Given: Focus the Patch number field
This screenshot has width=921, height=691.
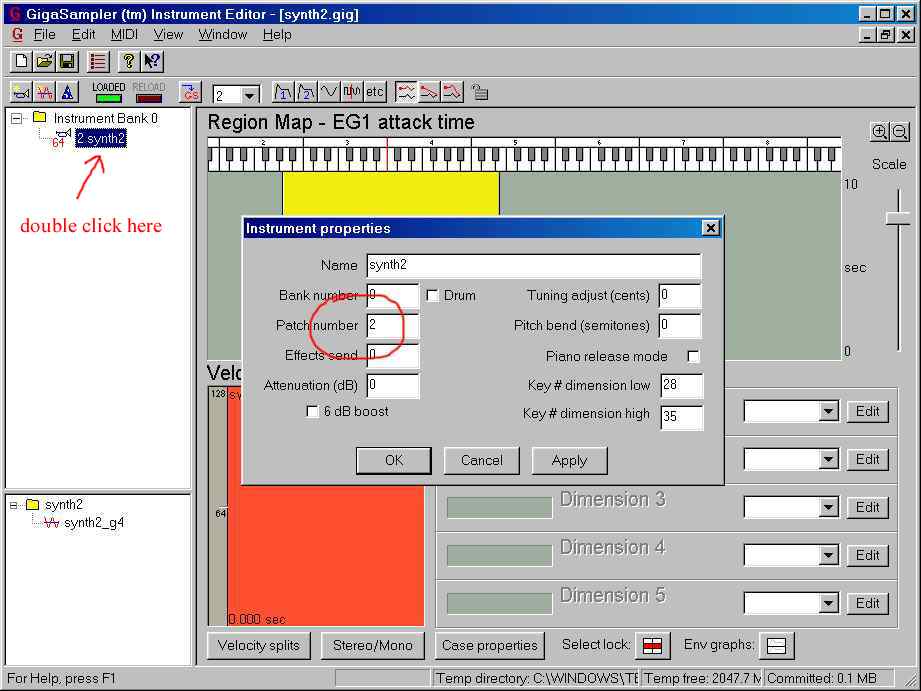Looking at the screenshot, I should click(393, 326).
